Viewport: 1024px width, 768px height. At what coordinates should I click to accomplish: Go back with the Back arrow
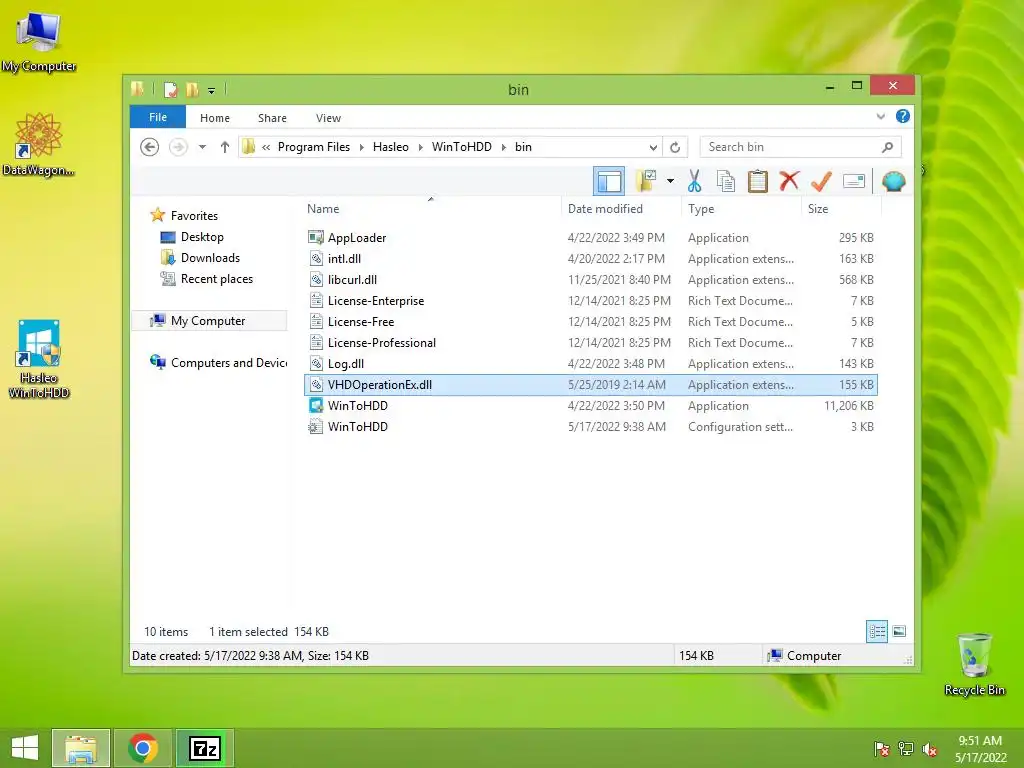[x=150, y=147]
